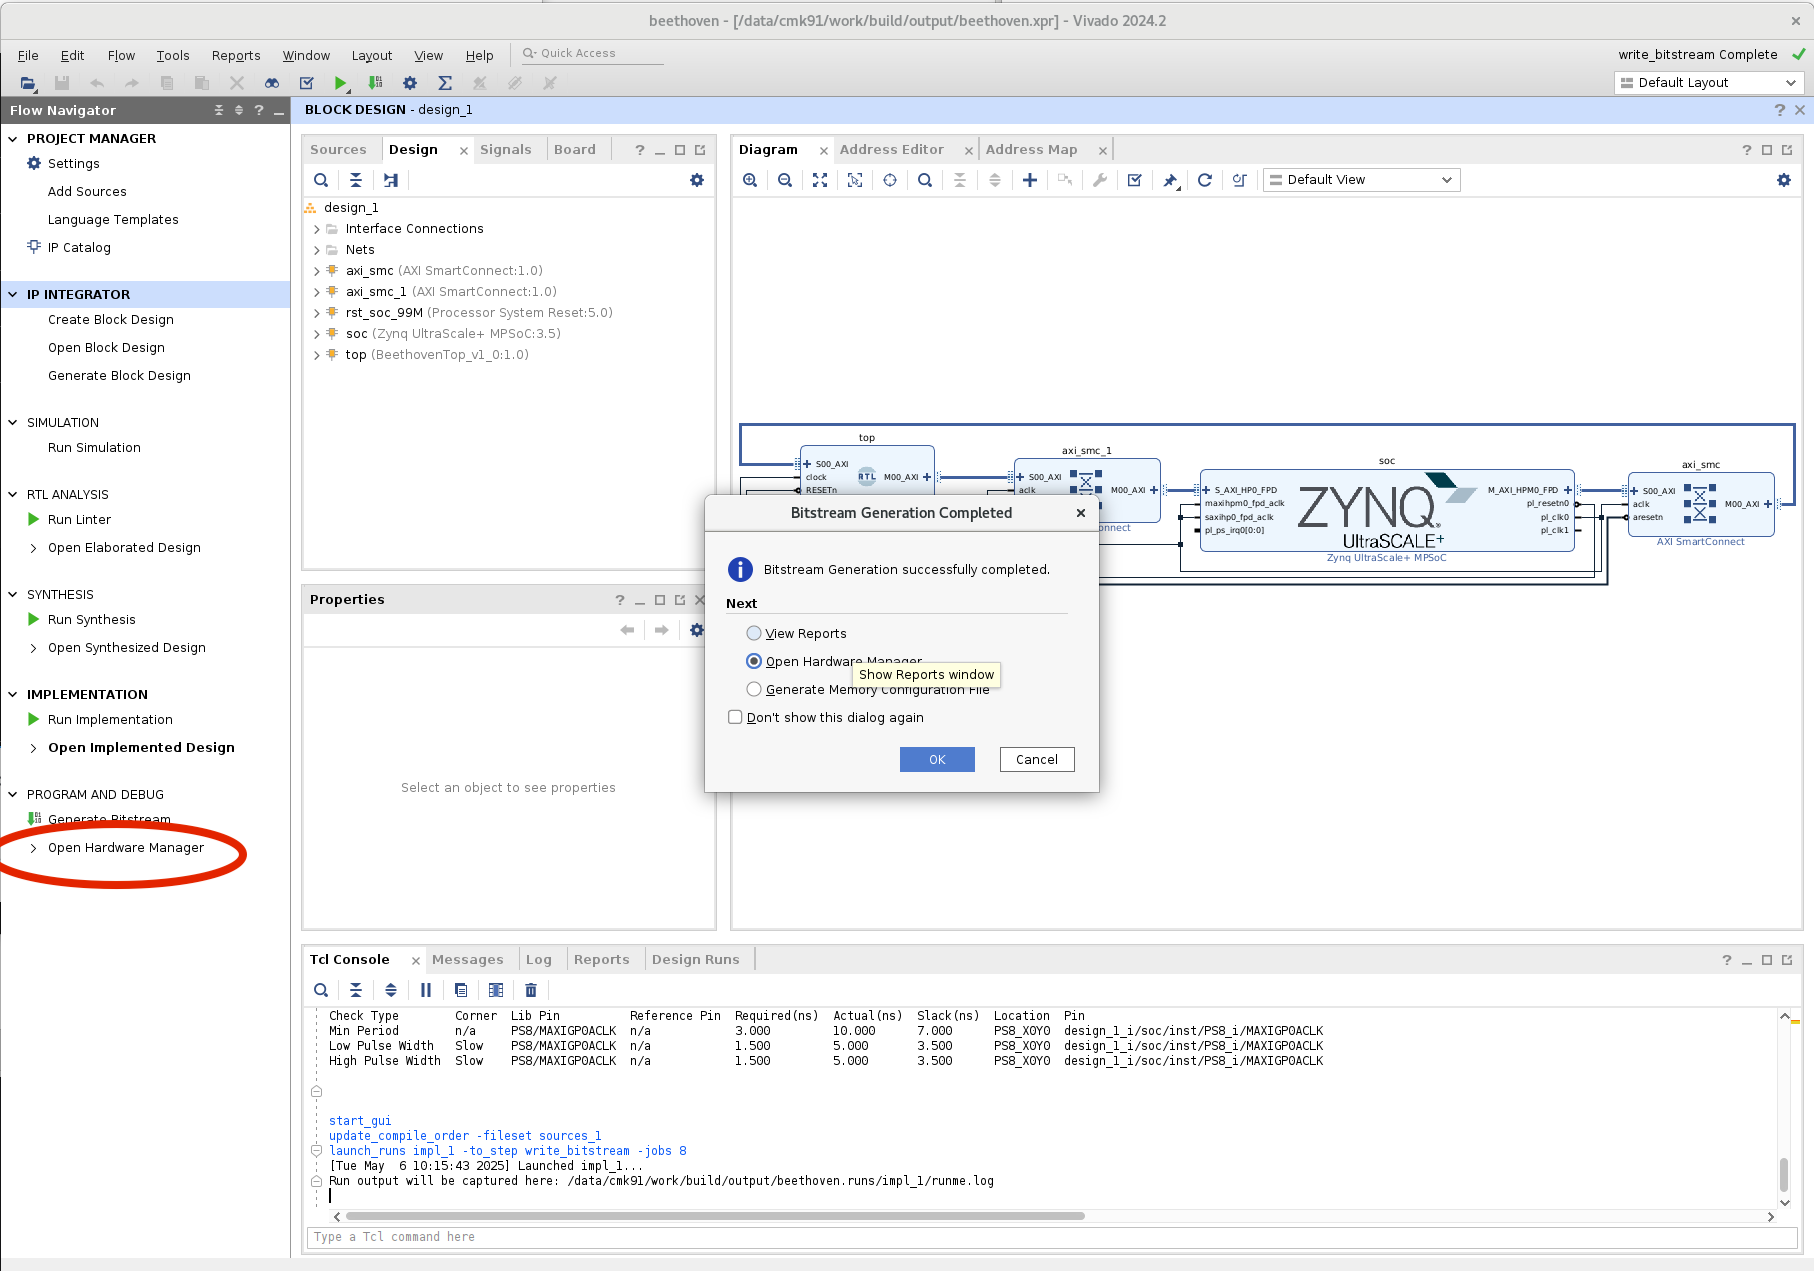Image resolution: width=1814 pixels, height=1271 pixels.
Task: Collapse the IP INTEGRATOR section
Action: [x=13, y=295]
